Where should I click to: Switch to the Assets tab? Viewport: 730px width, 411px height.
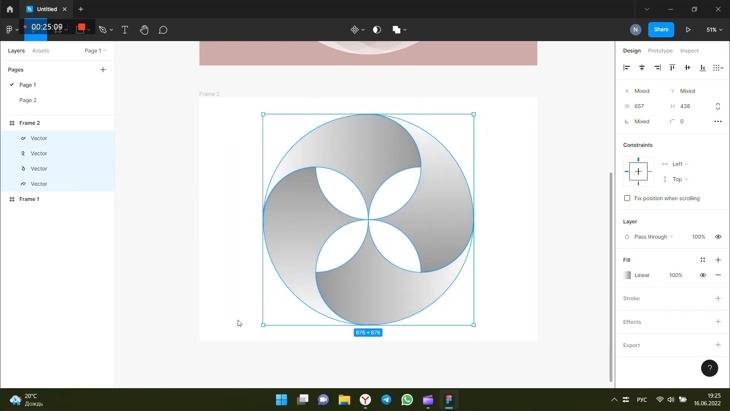tap(40, 50)
